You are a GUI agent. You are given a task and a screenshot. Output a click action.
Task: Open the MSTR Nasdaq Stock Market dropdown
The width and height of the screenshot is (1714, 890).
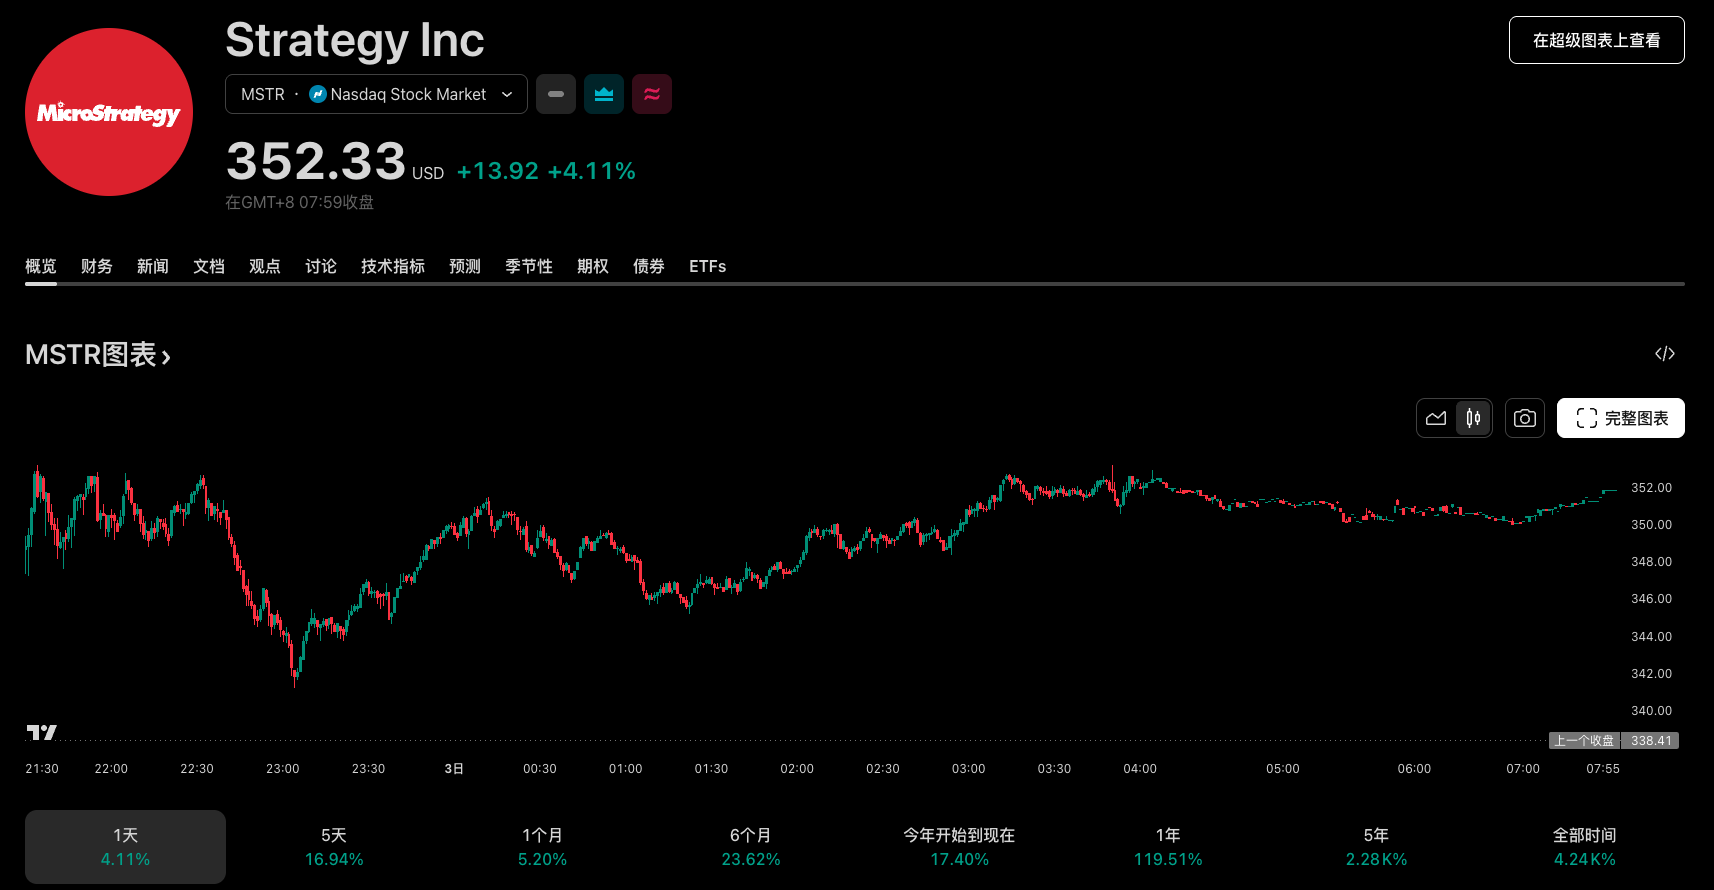[x=376, y=94]
